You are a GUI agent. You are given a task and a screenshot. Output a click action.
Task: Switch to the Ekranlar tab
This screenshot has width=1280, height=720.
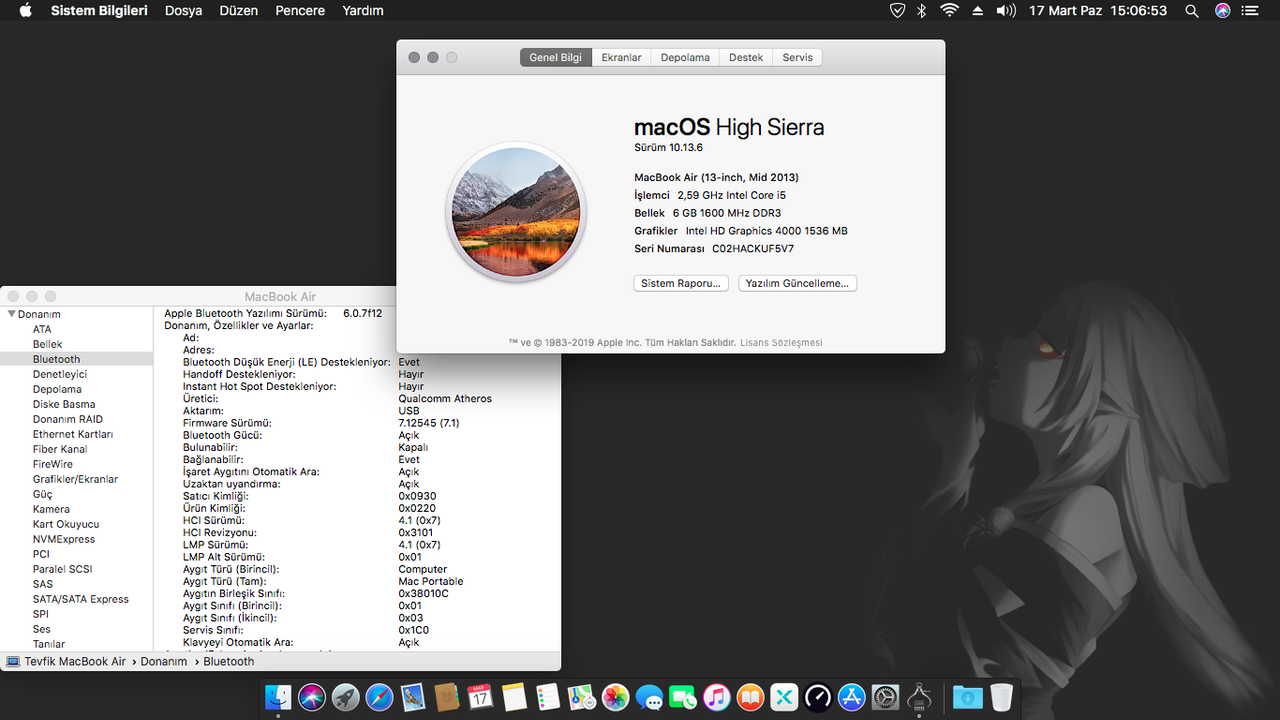click(x=621, y=57)
